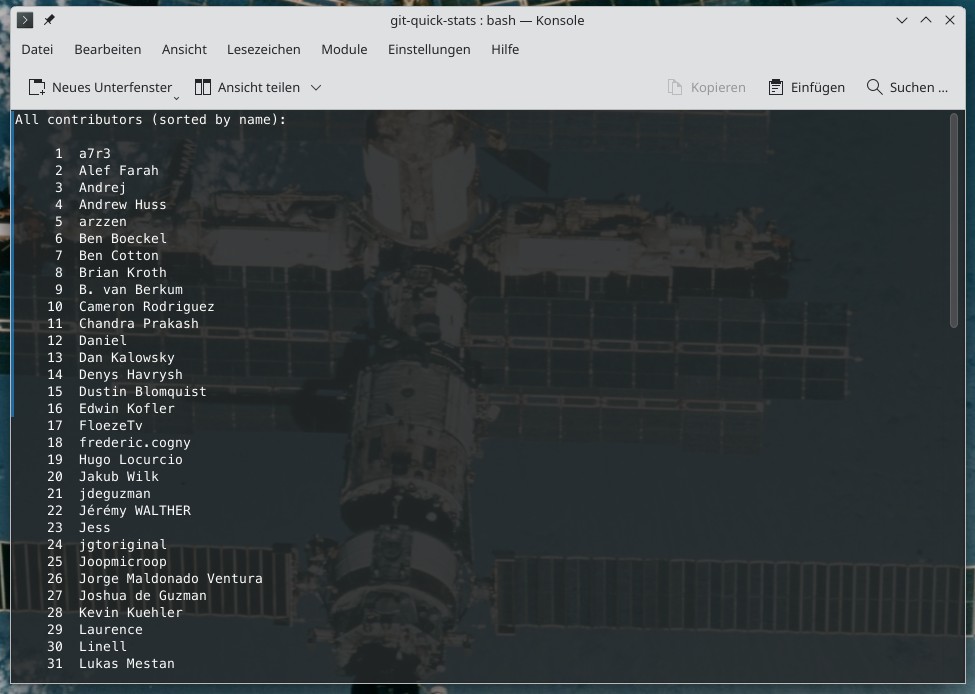Click the keep-below down-arrow title bar button
Image resolution: width=975 pixels, height=694 pixels.
click(903, 20)
